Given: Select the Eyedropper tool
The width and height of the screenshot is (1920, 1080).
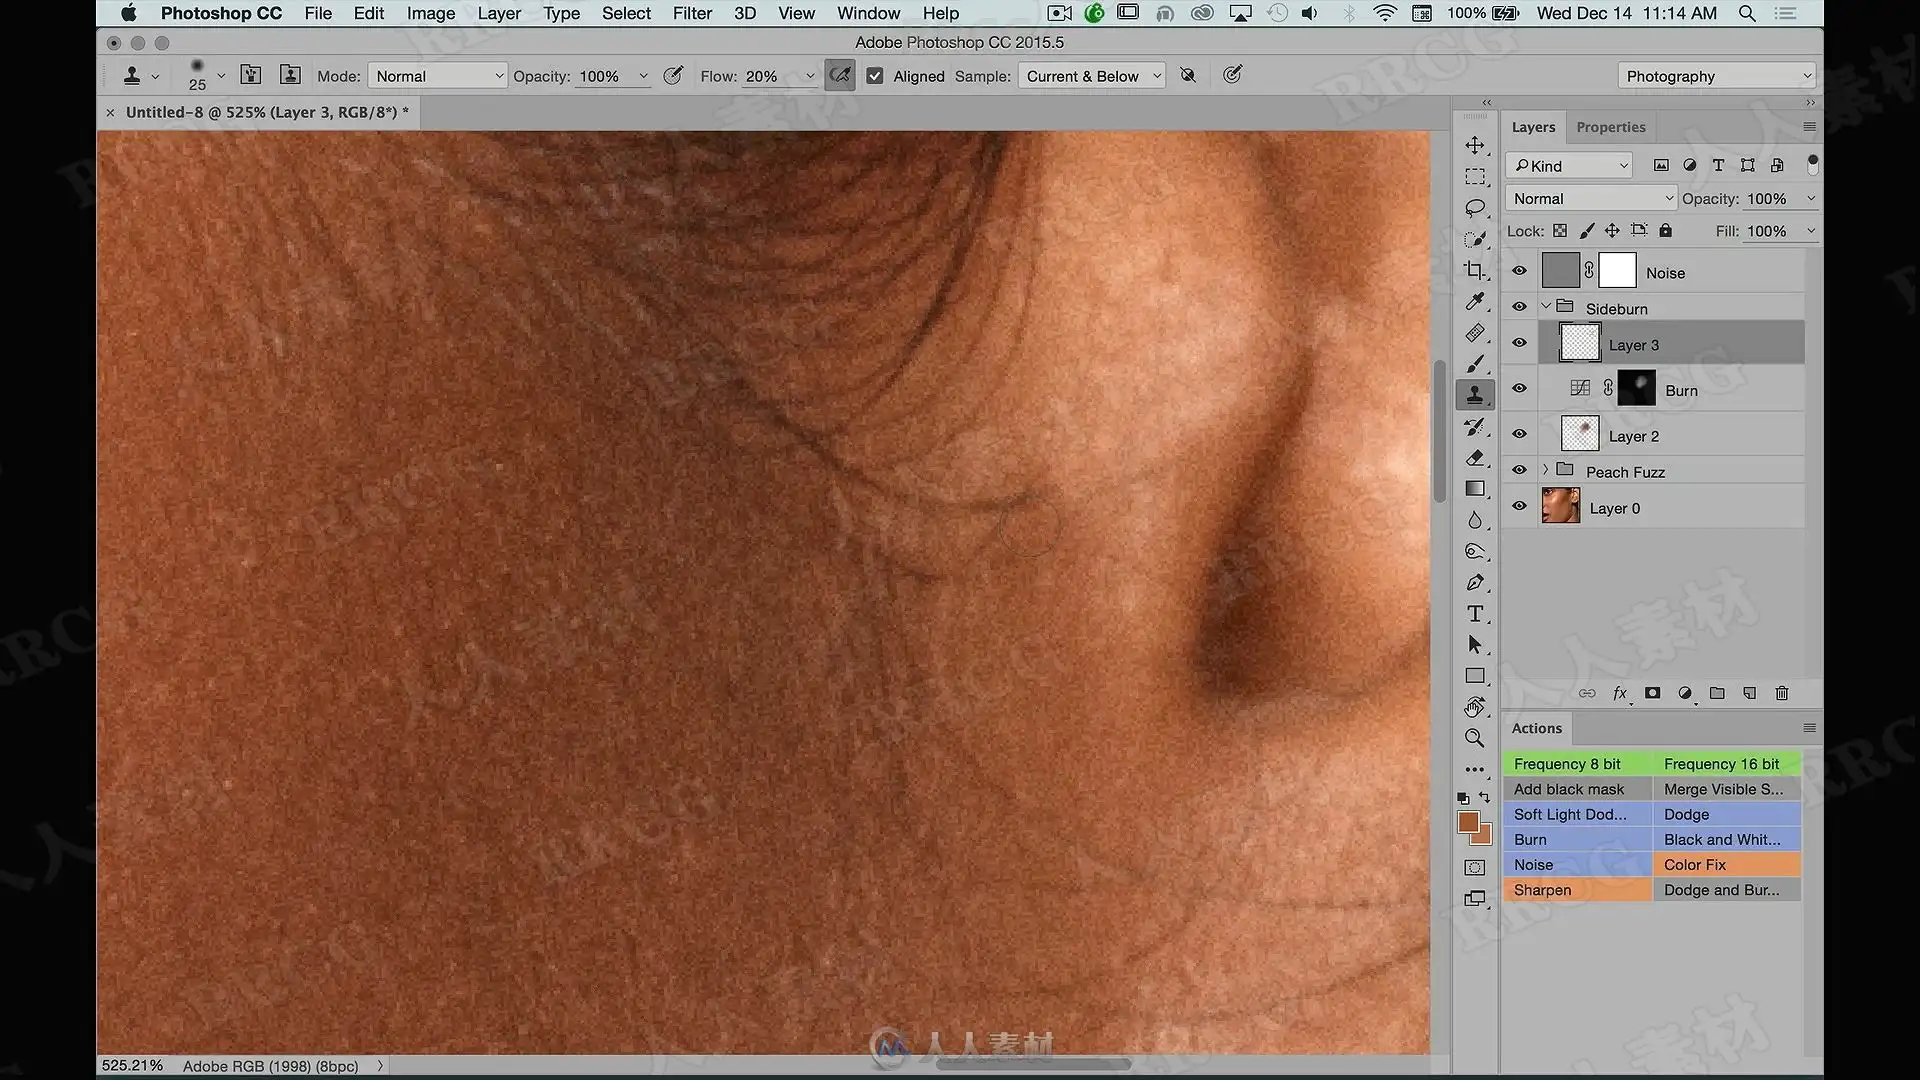Looking at the screenshot, I should (1475, 301).
